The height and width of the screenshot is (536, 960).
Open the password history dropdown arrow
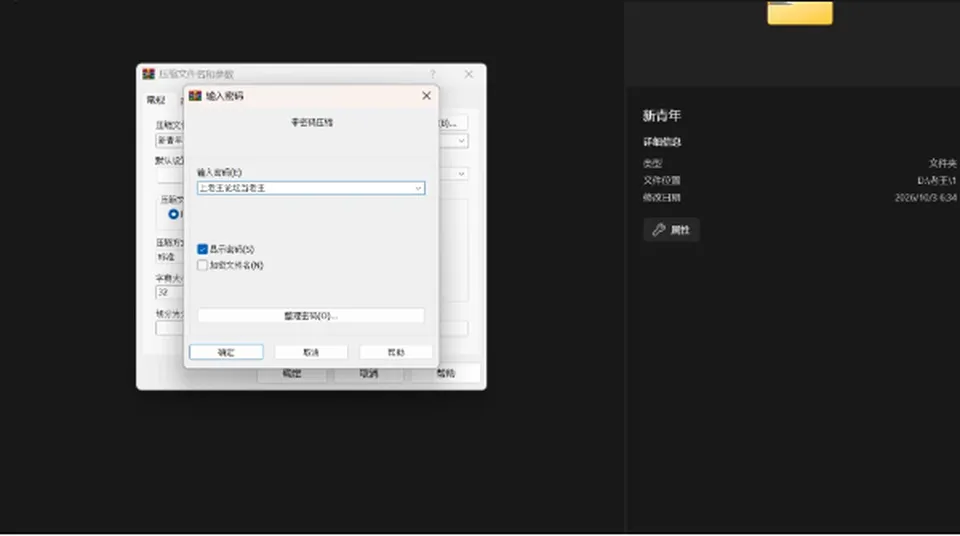point(418,188)
